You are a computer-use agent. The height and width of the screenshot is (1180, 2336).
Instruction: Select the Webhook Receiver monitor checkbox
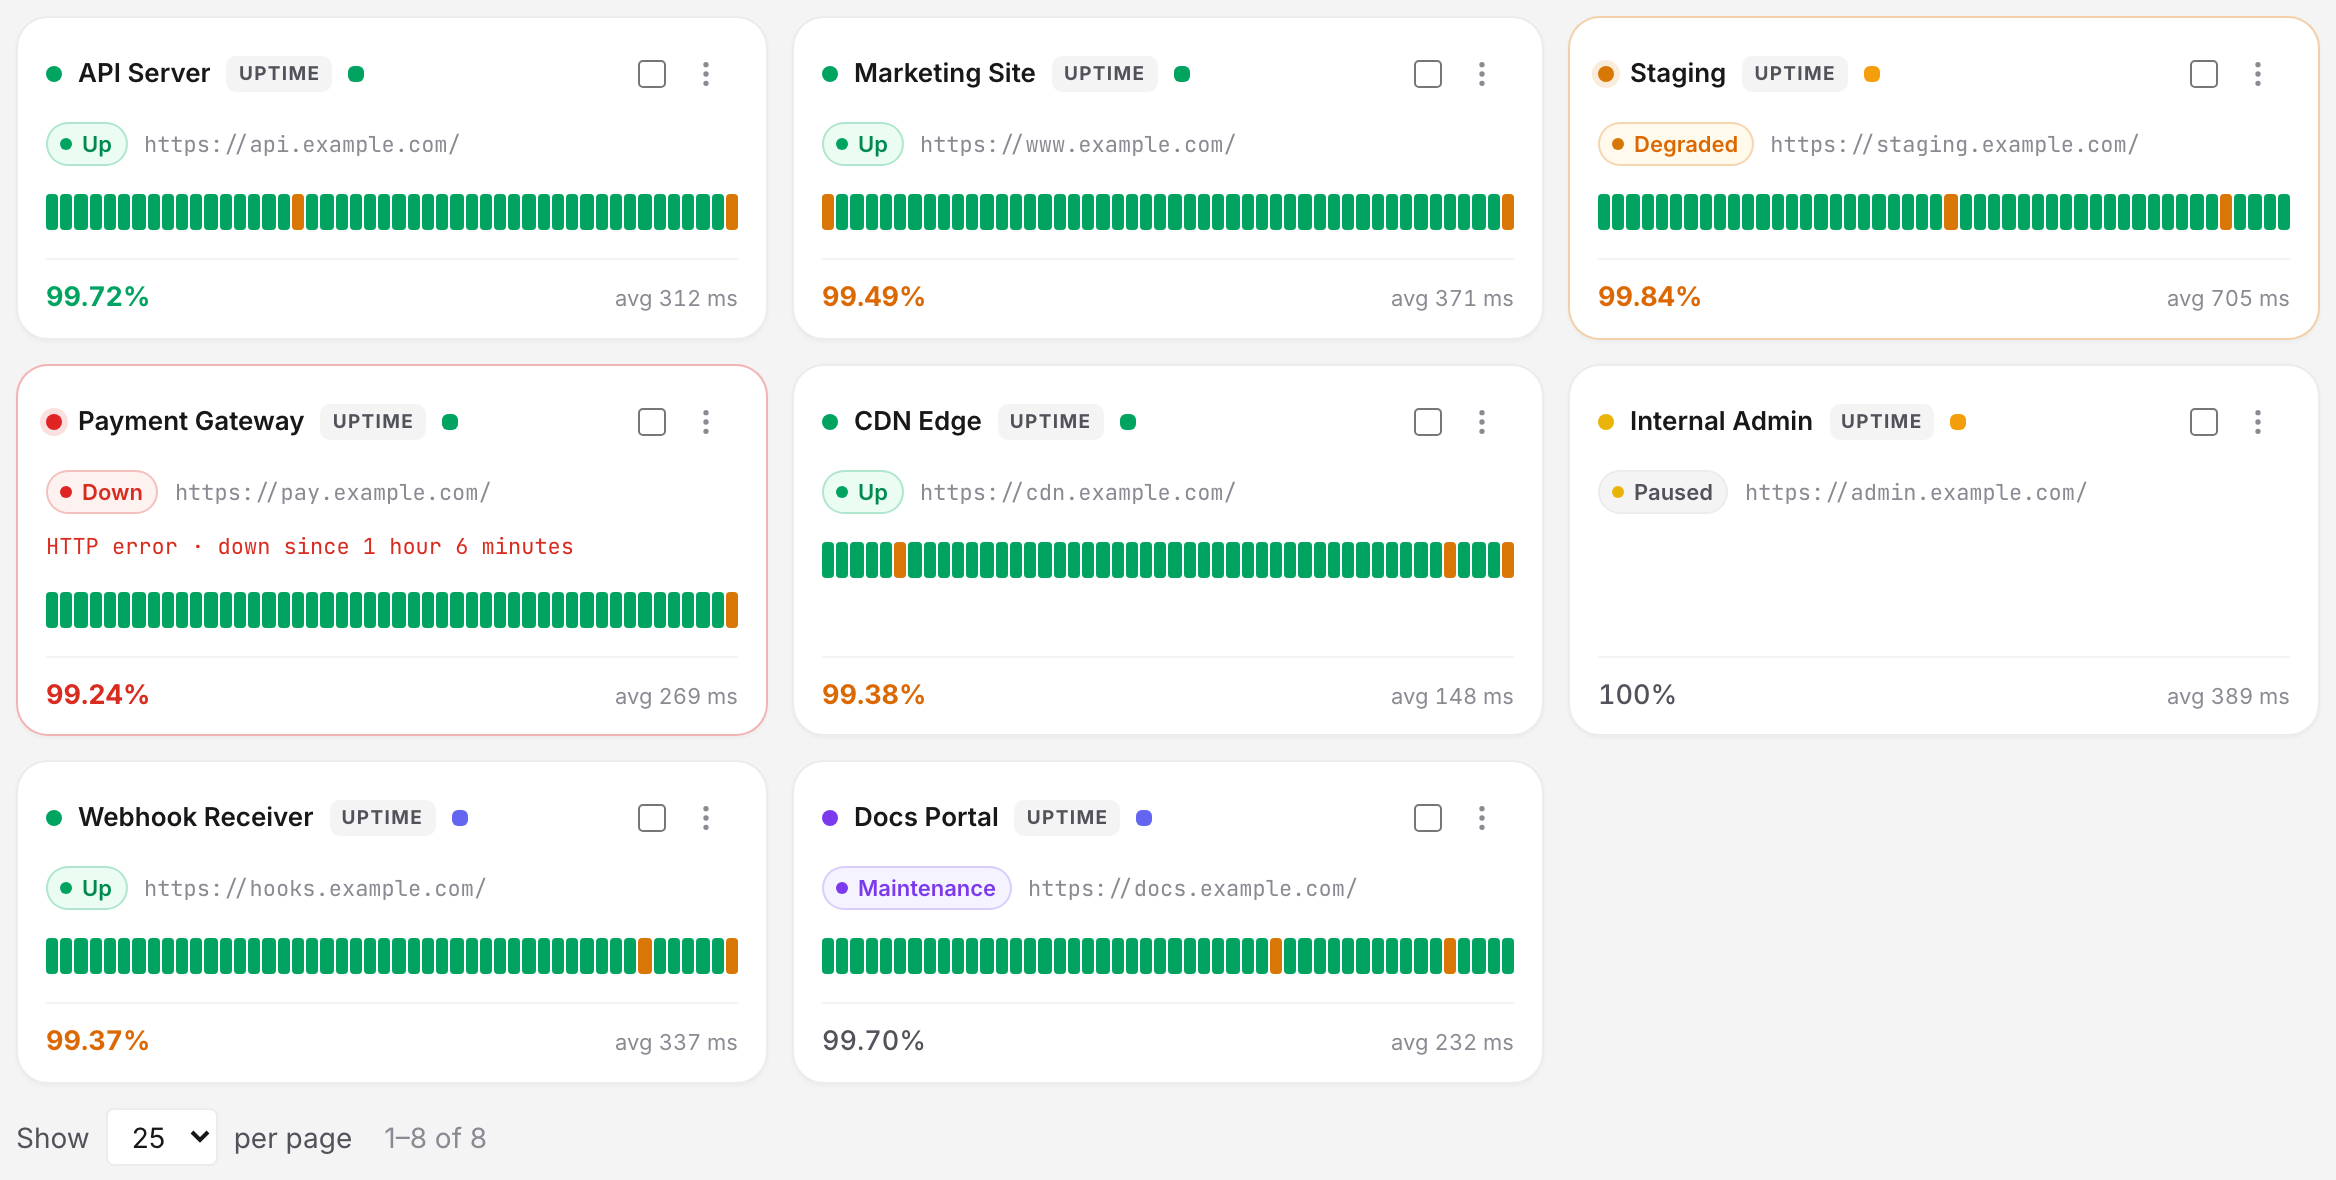652,818
